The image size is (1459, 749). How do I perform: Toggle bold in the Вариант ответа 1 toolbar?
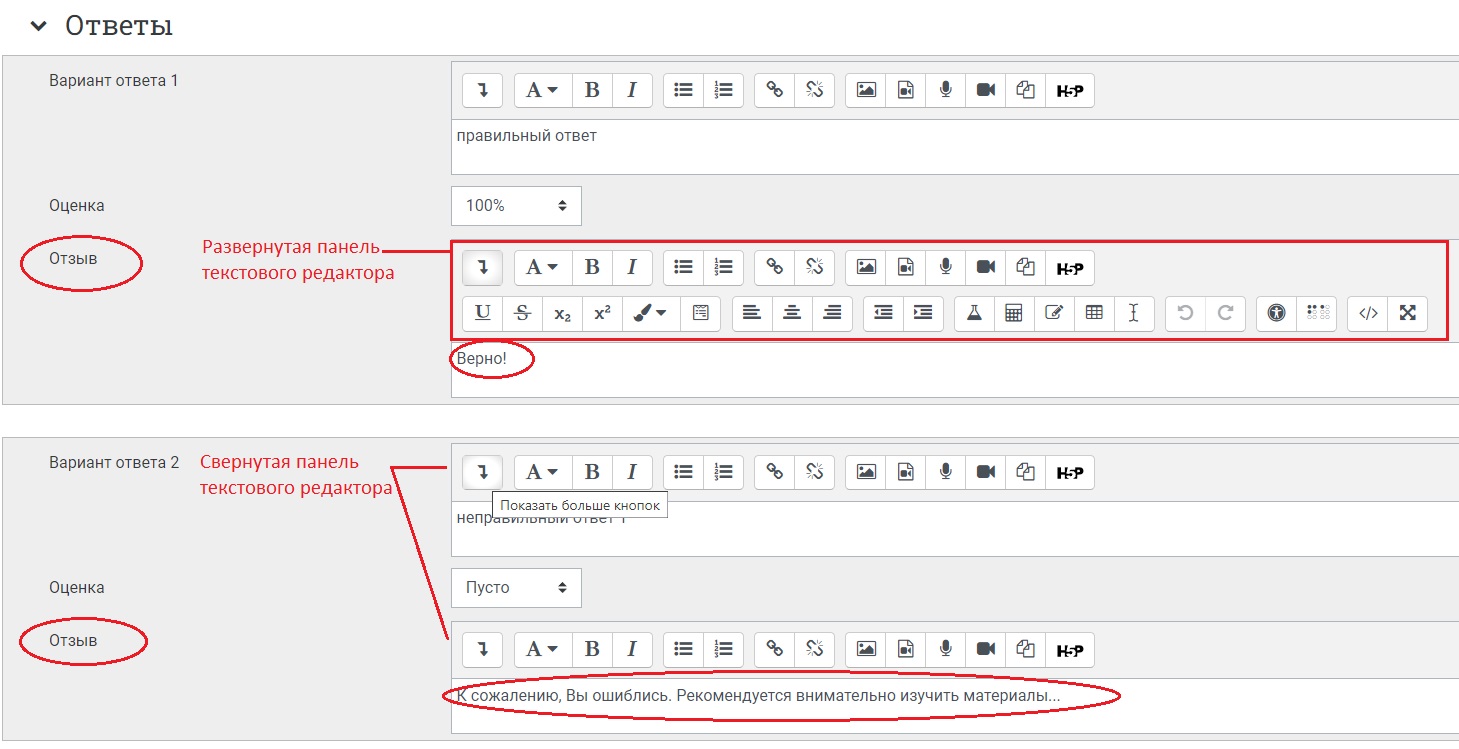coord(592,90)
